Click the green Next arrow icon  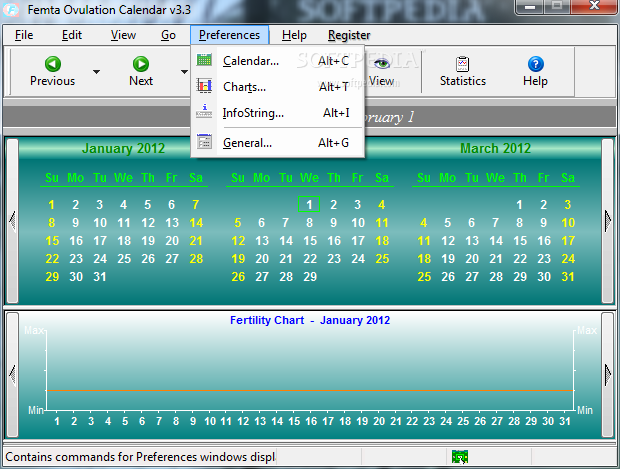[141, 64]
